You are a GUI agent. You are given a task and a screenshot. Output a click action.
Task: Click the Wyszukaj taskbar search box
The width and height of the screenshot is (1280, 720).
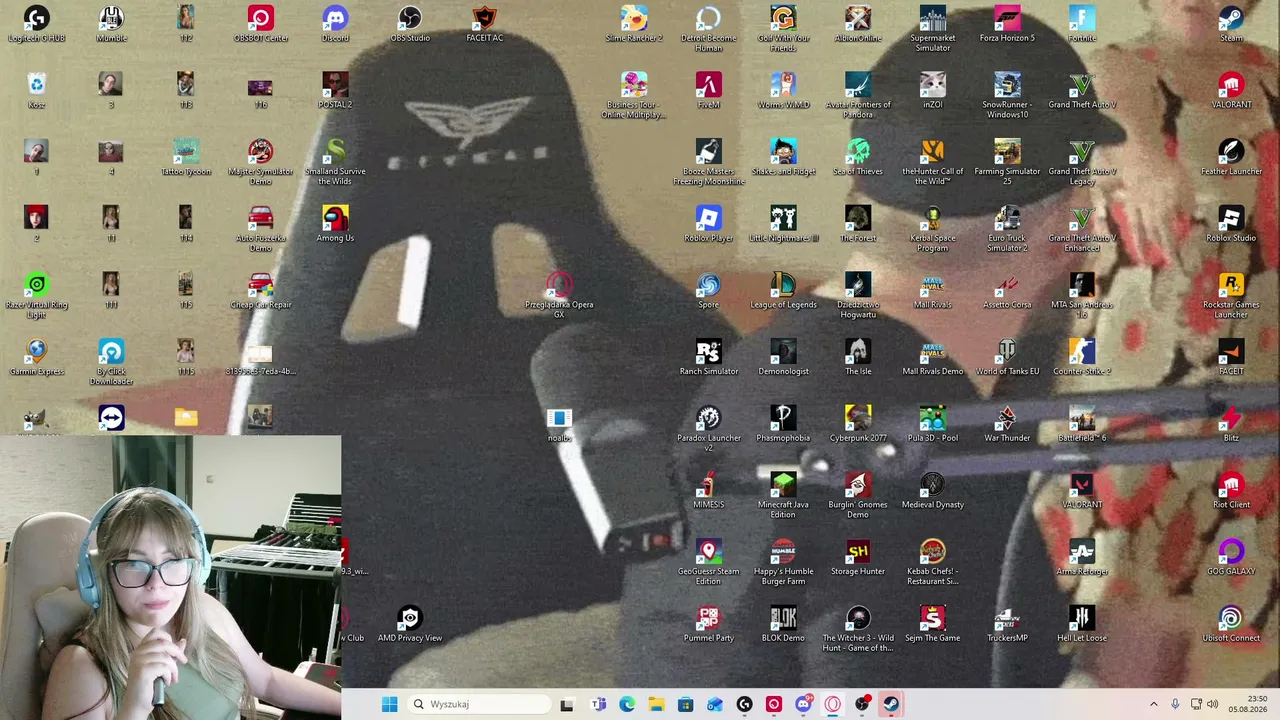pos(479,704)
